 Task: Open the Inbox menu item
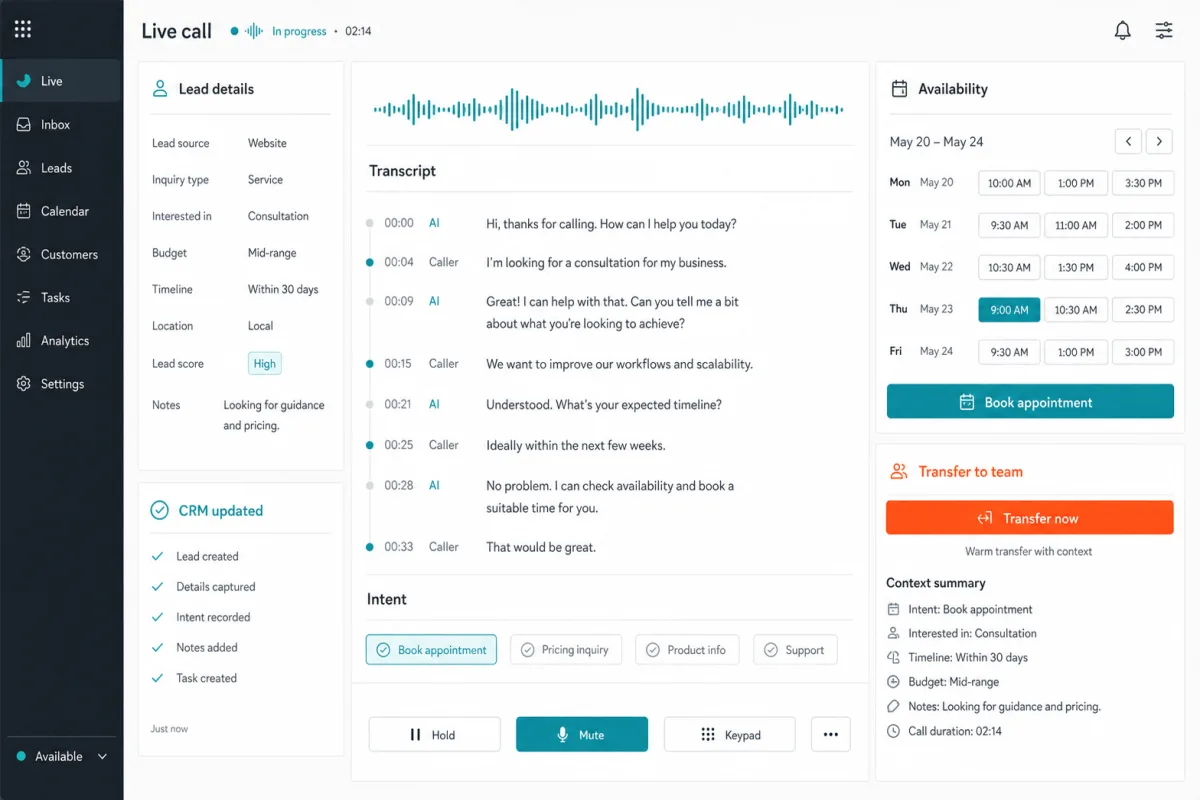pos(61,125)
